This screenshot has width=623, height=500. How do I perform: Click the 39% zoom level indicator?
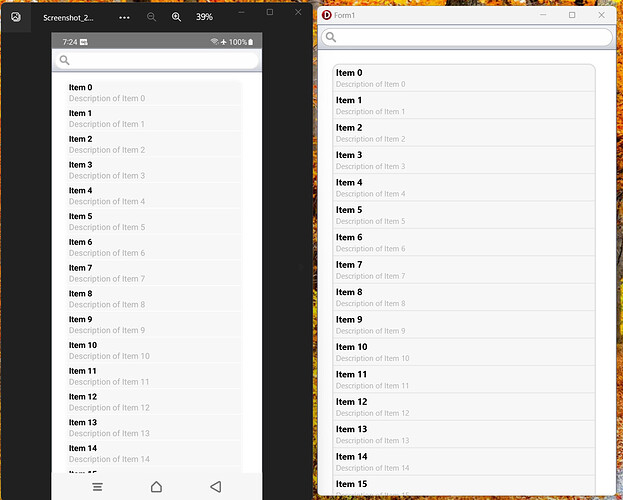pyautogui.click(x=204, y=17)
